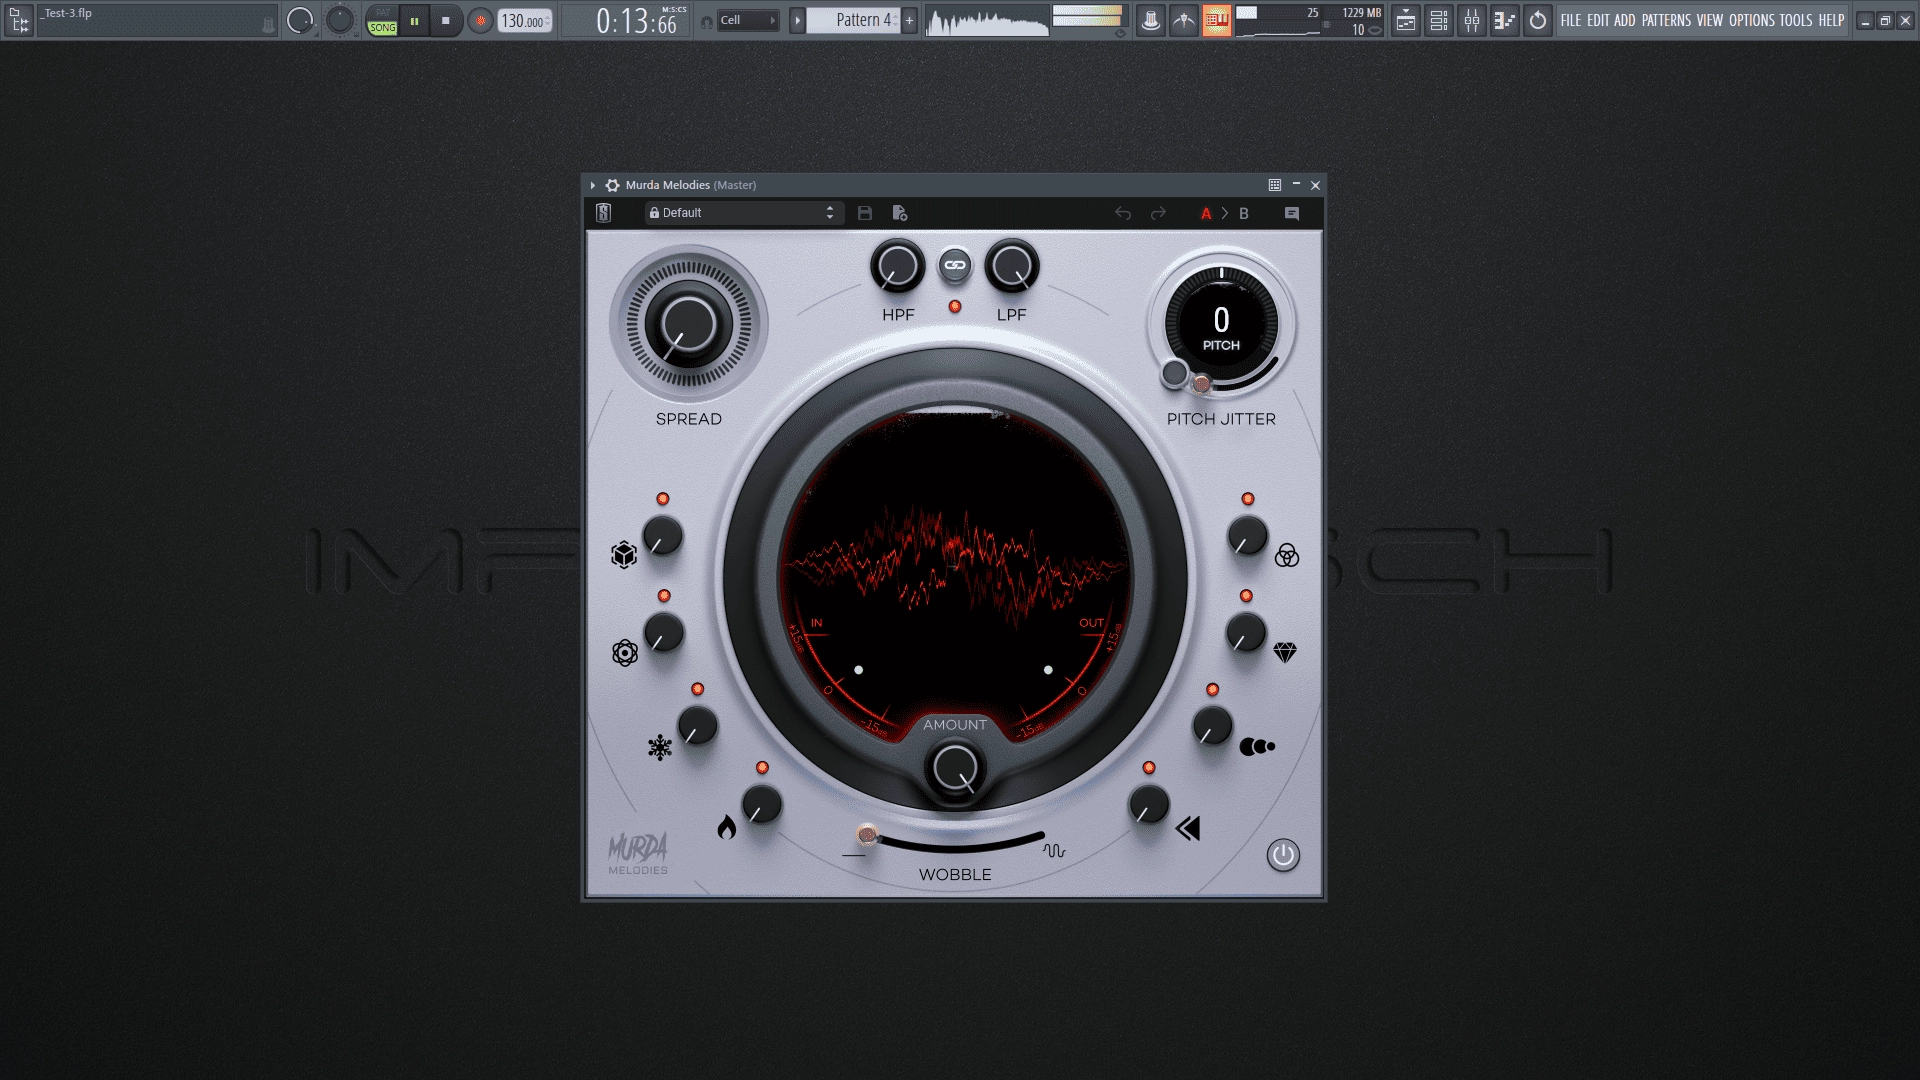Screen dimensions: 1920x1080
Task: Open the mixer view icon
Action: (1472, 20)
